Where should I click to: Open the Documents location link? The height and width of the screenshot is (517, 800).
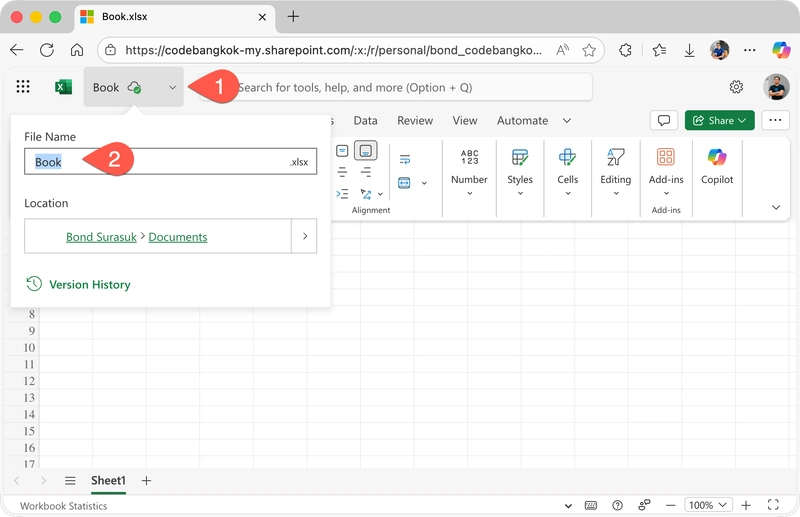(x=178, y=237)
